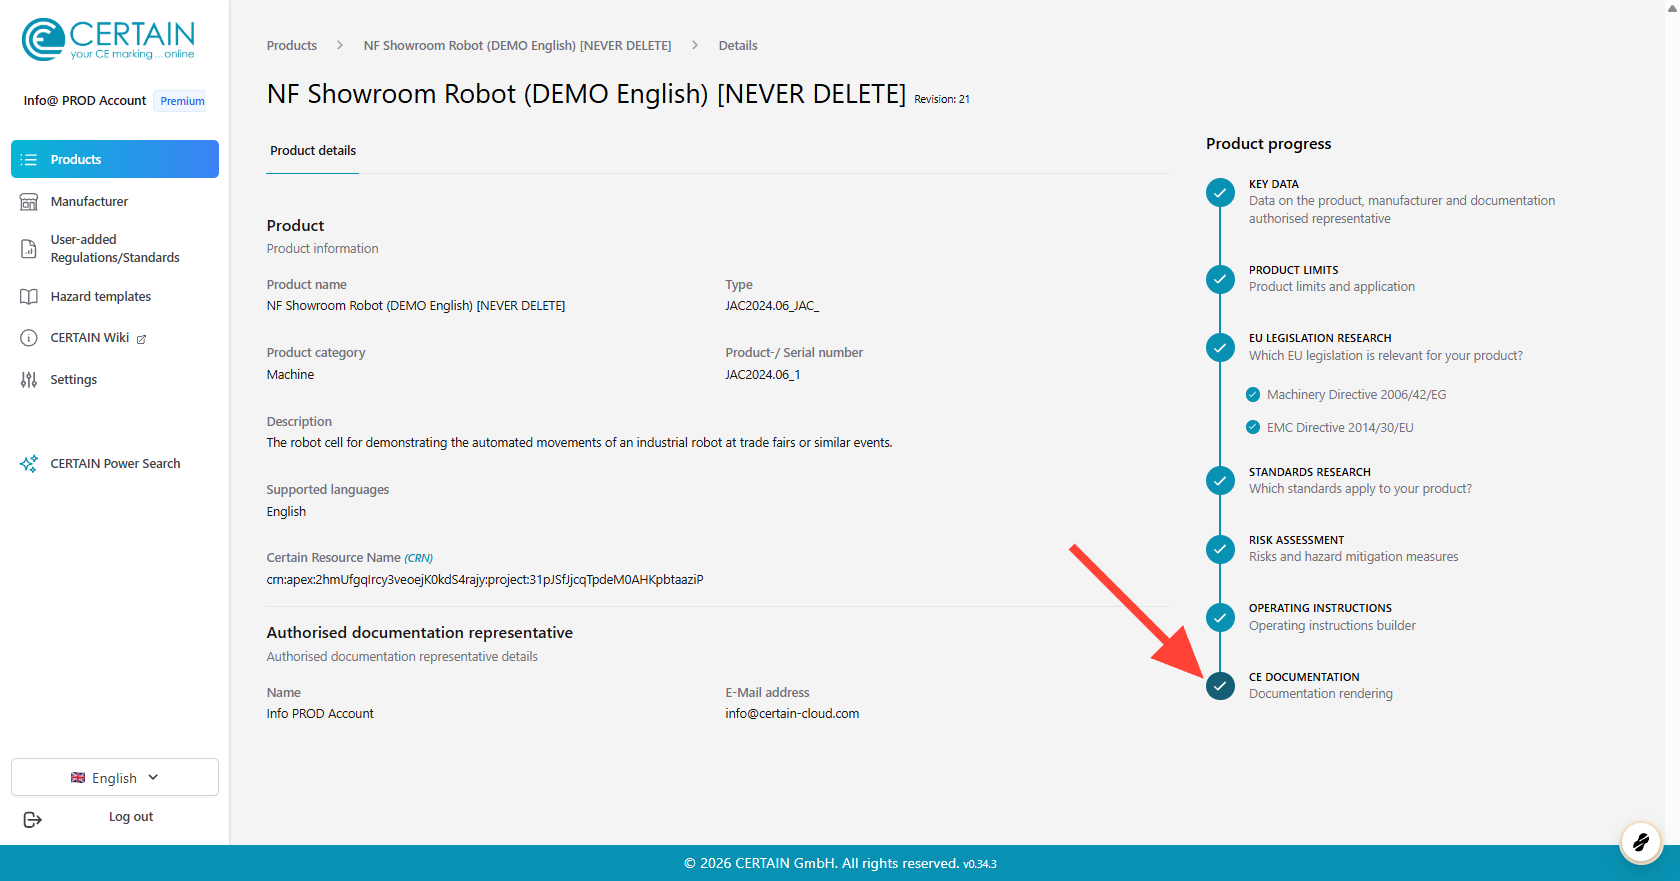Image resolution: width=1680 pixels, height=881 pixels.
Task: Click the Products list icon in the sidebar
Action: click(29, 159)
